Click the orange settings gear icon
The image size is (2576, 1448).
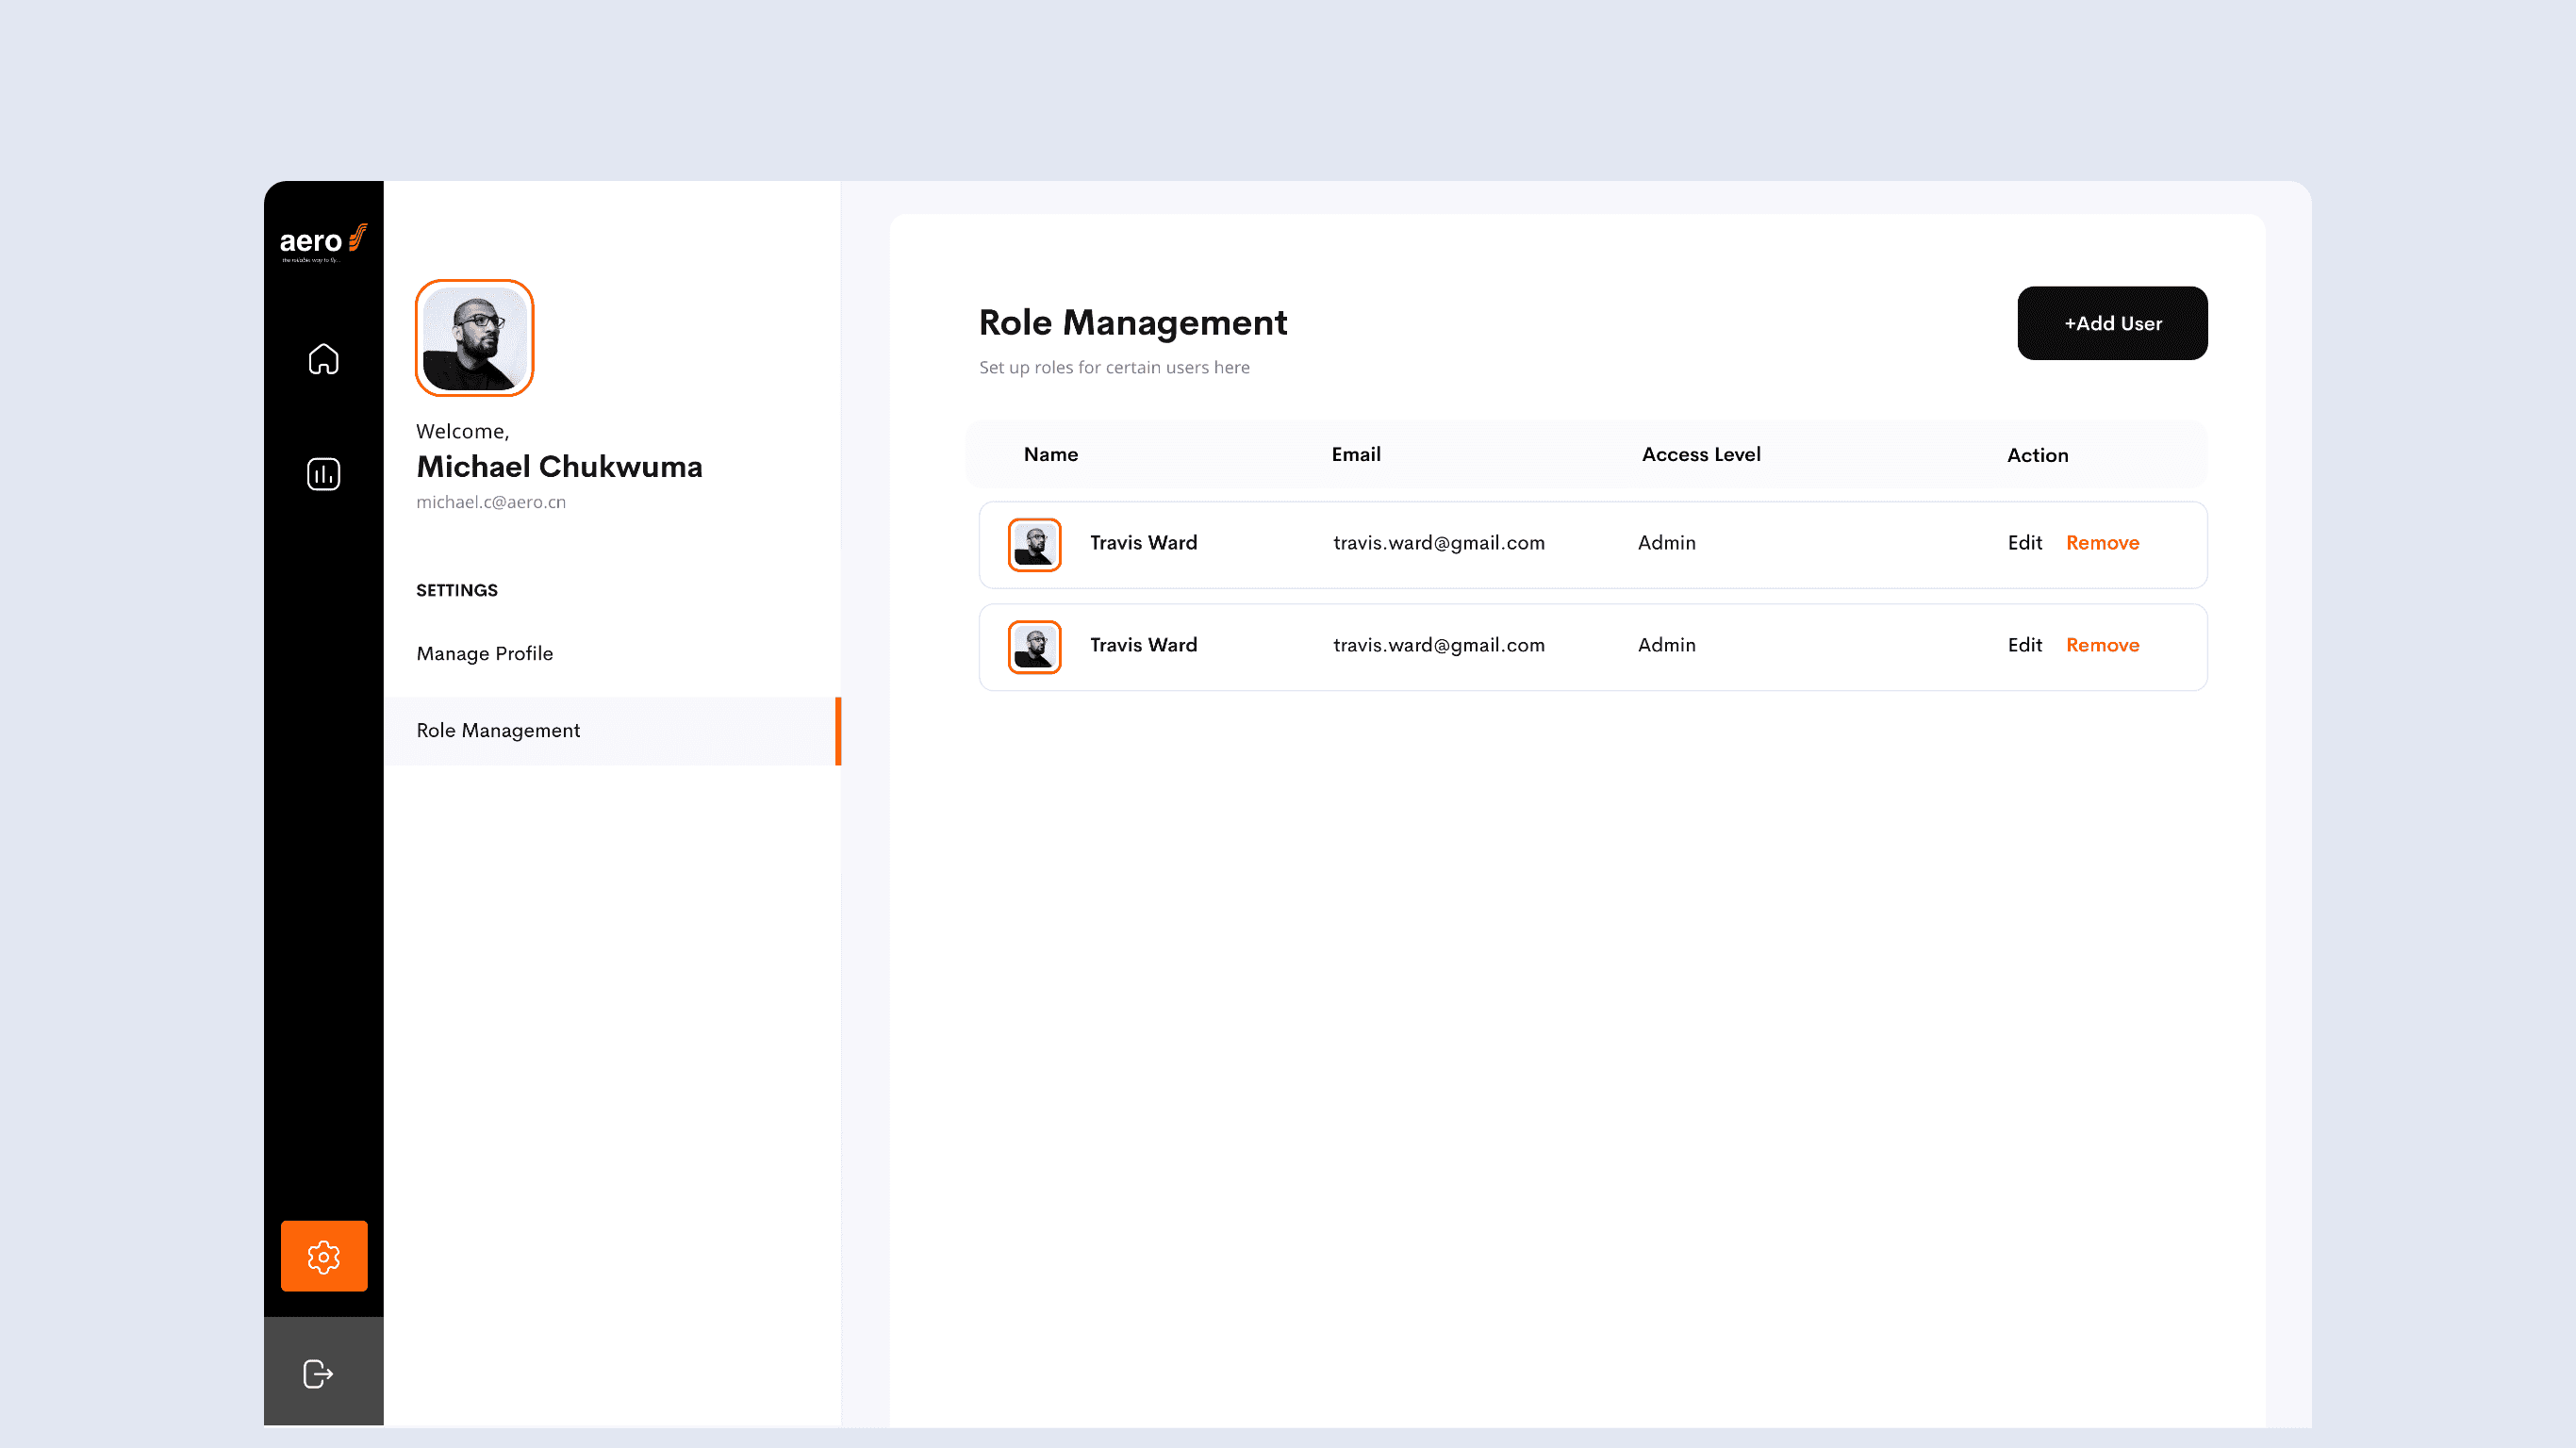pyautogui.click(x=323, y=1256)
